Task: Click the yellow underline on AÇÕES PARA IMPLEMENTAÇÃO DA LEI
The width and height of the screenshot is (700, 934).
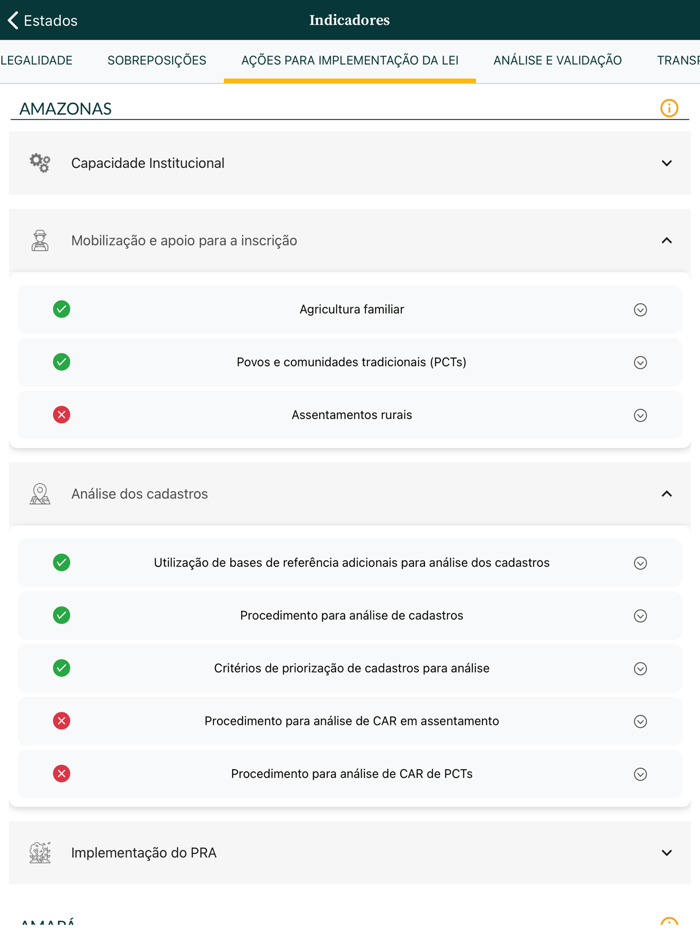Action: point(349,78)
